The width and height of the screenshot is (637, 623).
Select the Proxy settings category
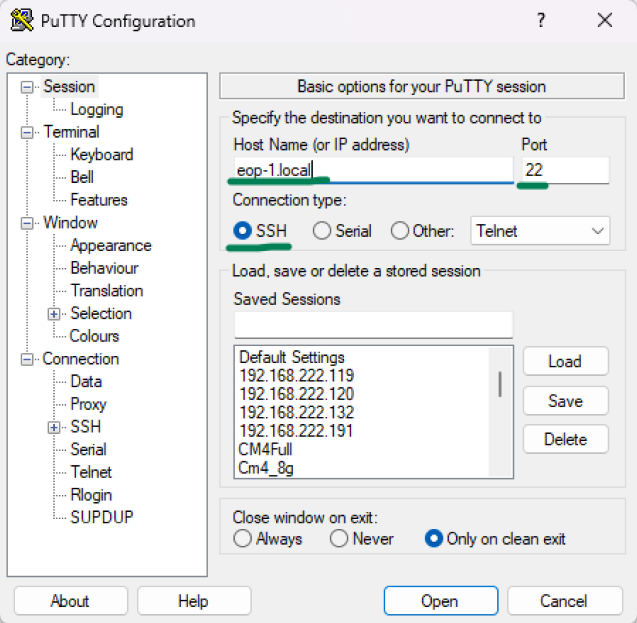[88, 404]
